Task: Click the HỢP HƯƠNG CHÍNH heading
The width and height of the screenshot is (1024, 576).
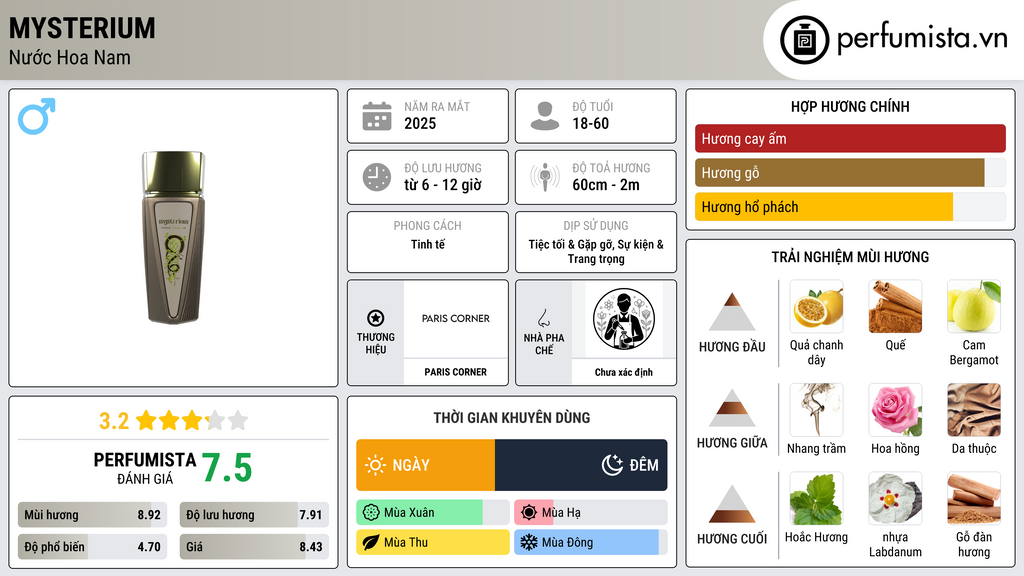Action: 850,106
